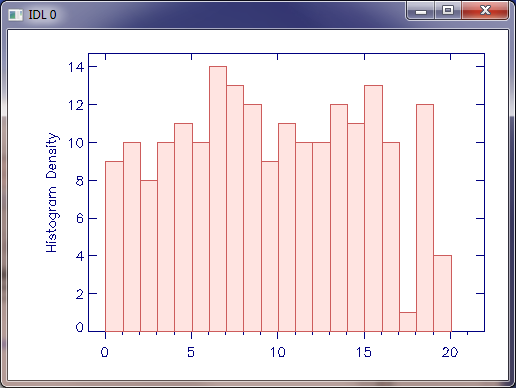
Task: Click the IDL 0 window icon
Action: pyautogui.click(x=15, y=15)
